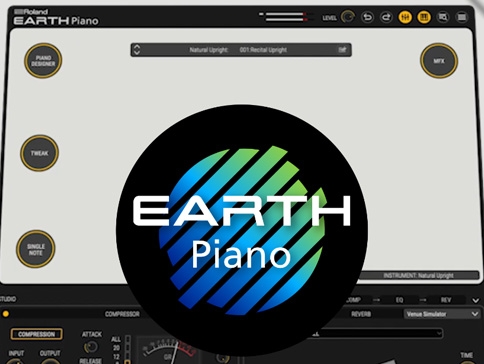Adjust the compressor ATTACK knob
This screenshot has width=484, height=364.
click(91, 347)
